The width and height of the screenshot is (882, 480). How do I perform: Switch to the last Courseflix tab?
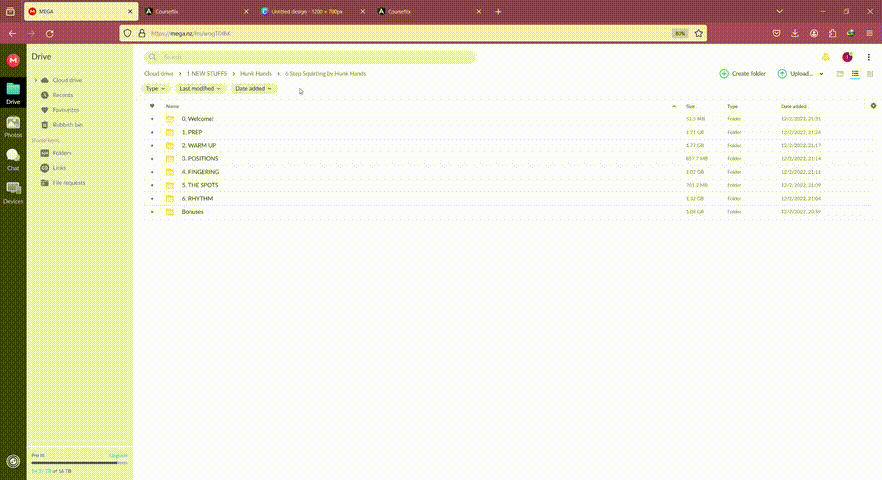[x=429, y=11]
